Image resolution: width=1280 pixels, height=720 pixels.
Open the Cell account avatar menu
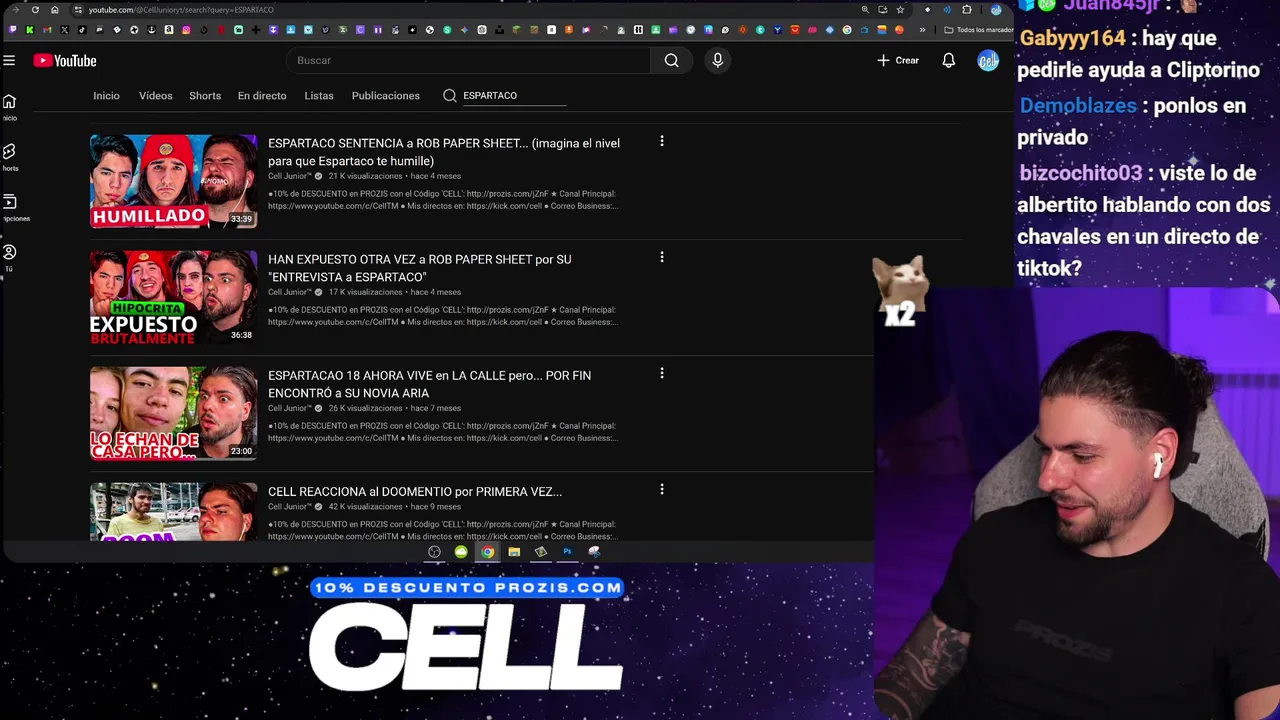988,60
